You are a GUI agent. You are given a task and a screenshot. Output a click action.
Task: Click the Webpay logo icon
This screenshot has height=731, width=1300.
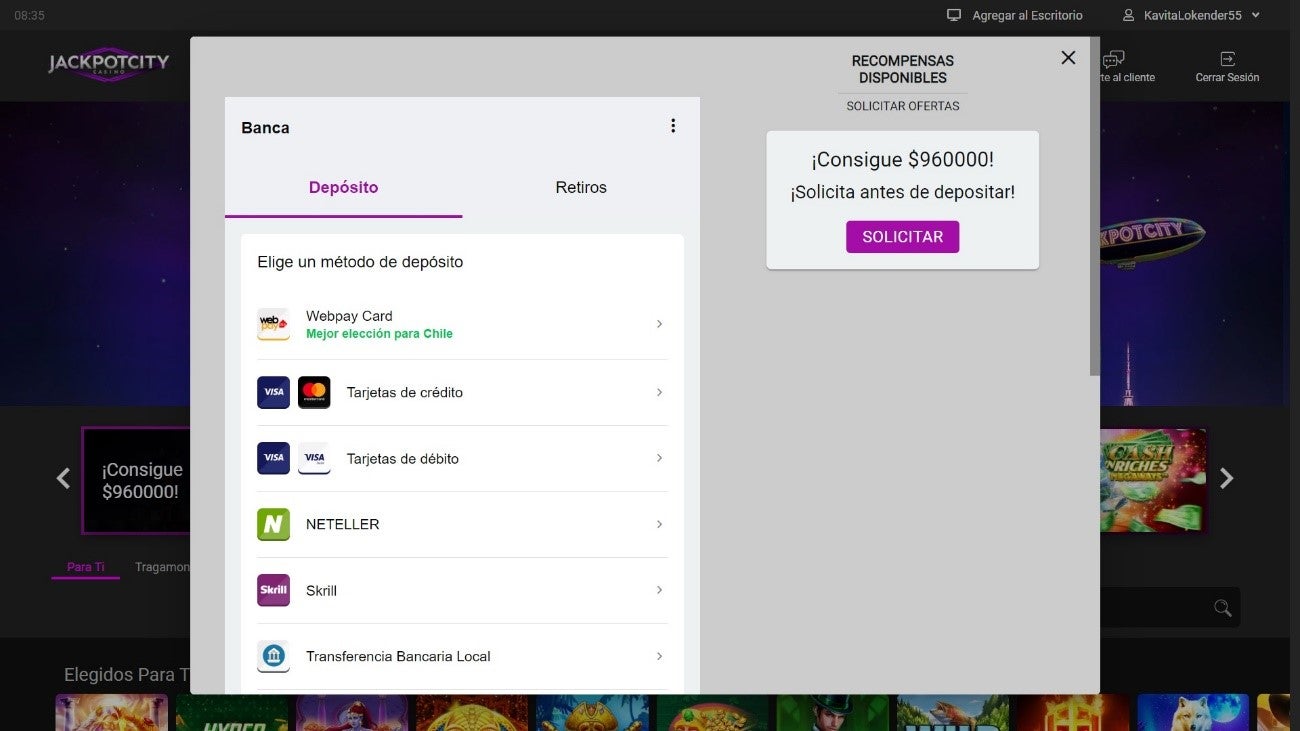[x=273, y=324]
